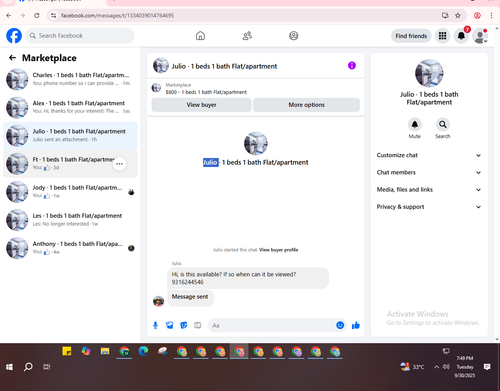This screenshot has width=500, height=391.
Task: Open the Windows Action Center notifications
Action: coord(487,367)
